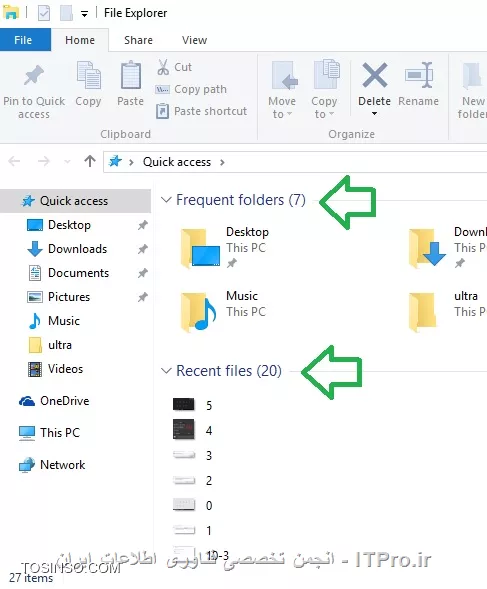This screenshot has width=487, height=589.
Task: Click the Rename icon in Organize group
Action: pyautogui.click(x=419, y=75)
